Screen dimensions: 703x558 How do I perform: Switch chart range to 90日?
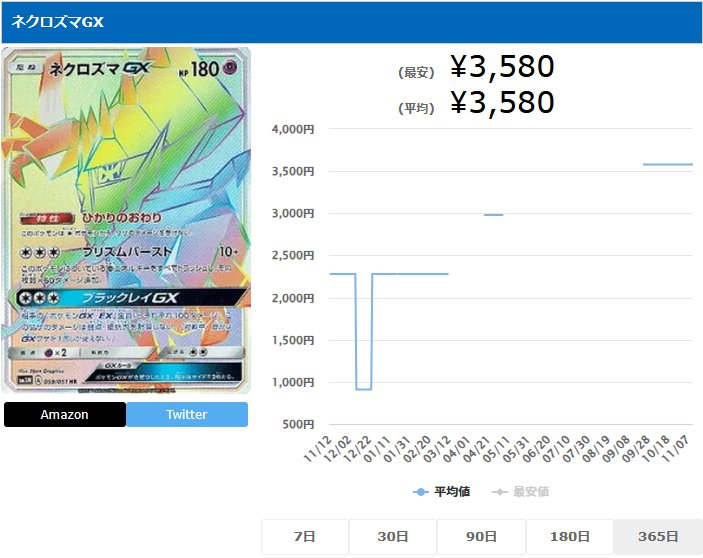click(481, 536)
